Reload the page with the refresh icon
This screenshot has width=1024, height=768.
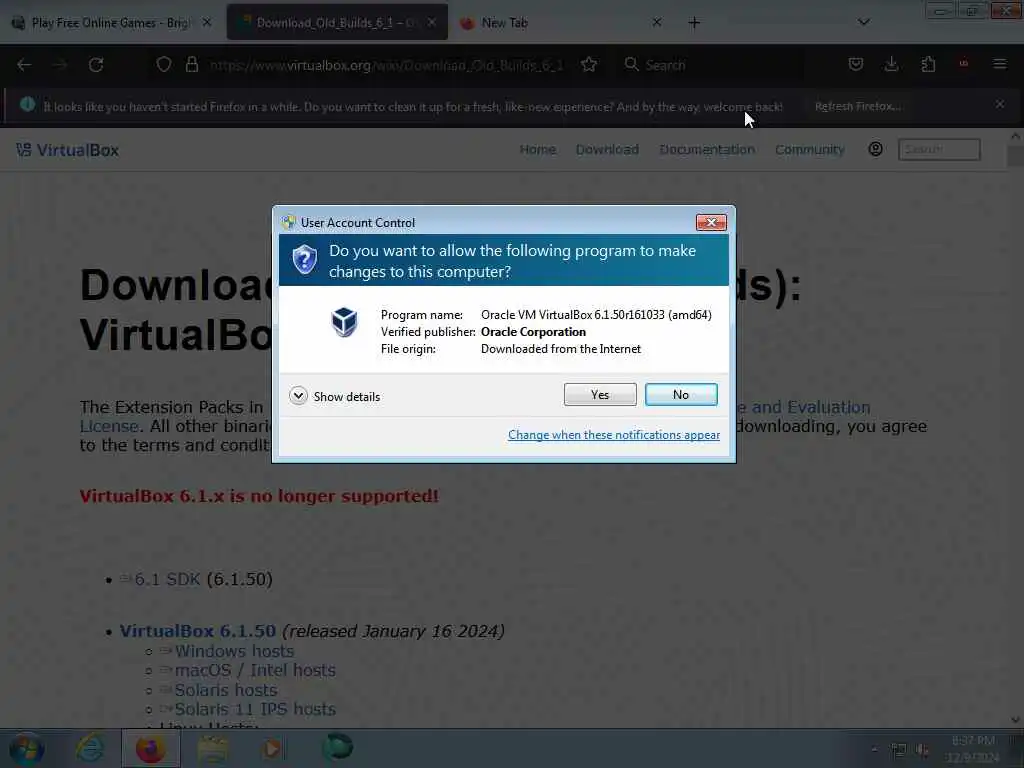(x=96, y=65)
